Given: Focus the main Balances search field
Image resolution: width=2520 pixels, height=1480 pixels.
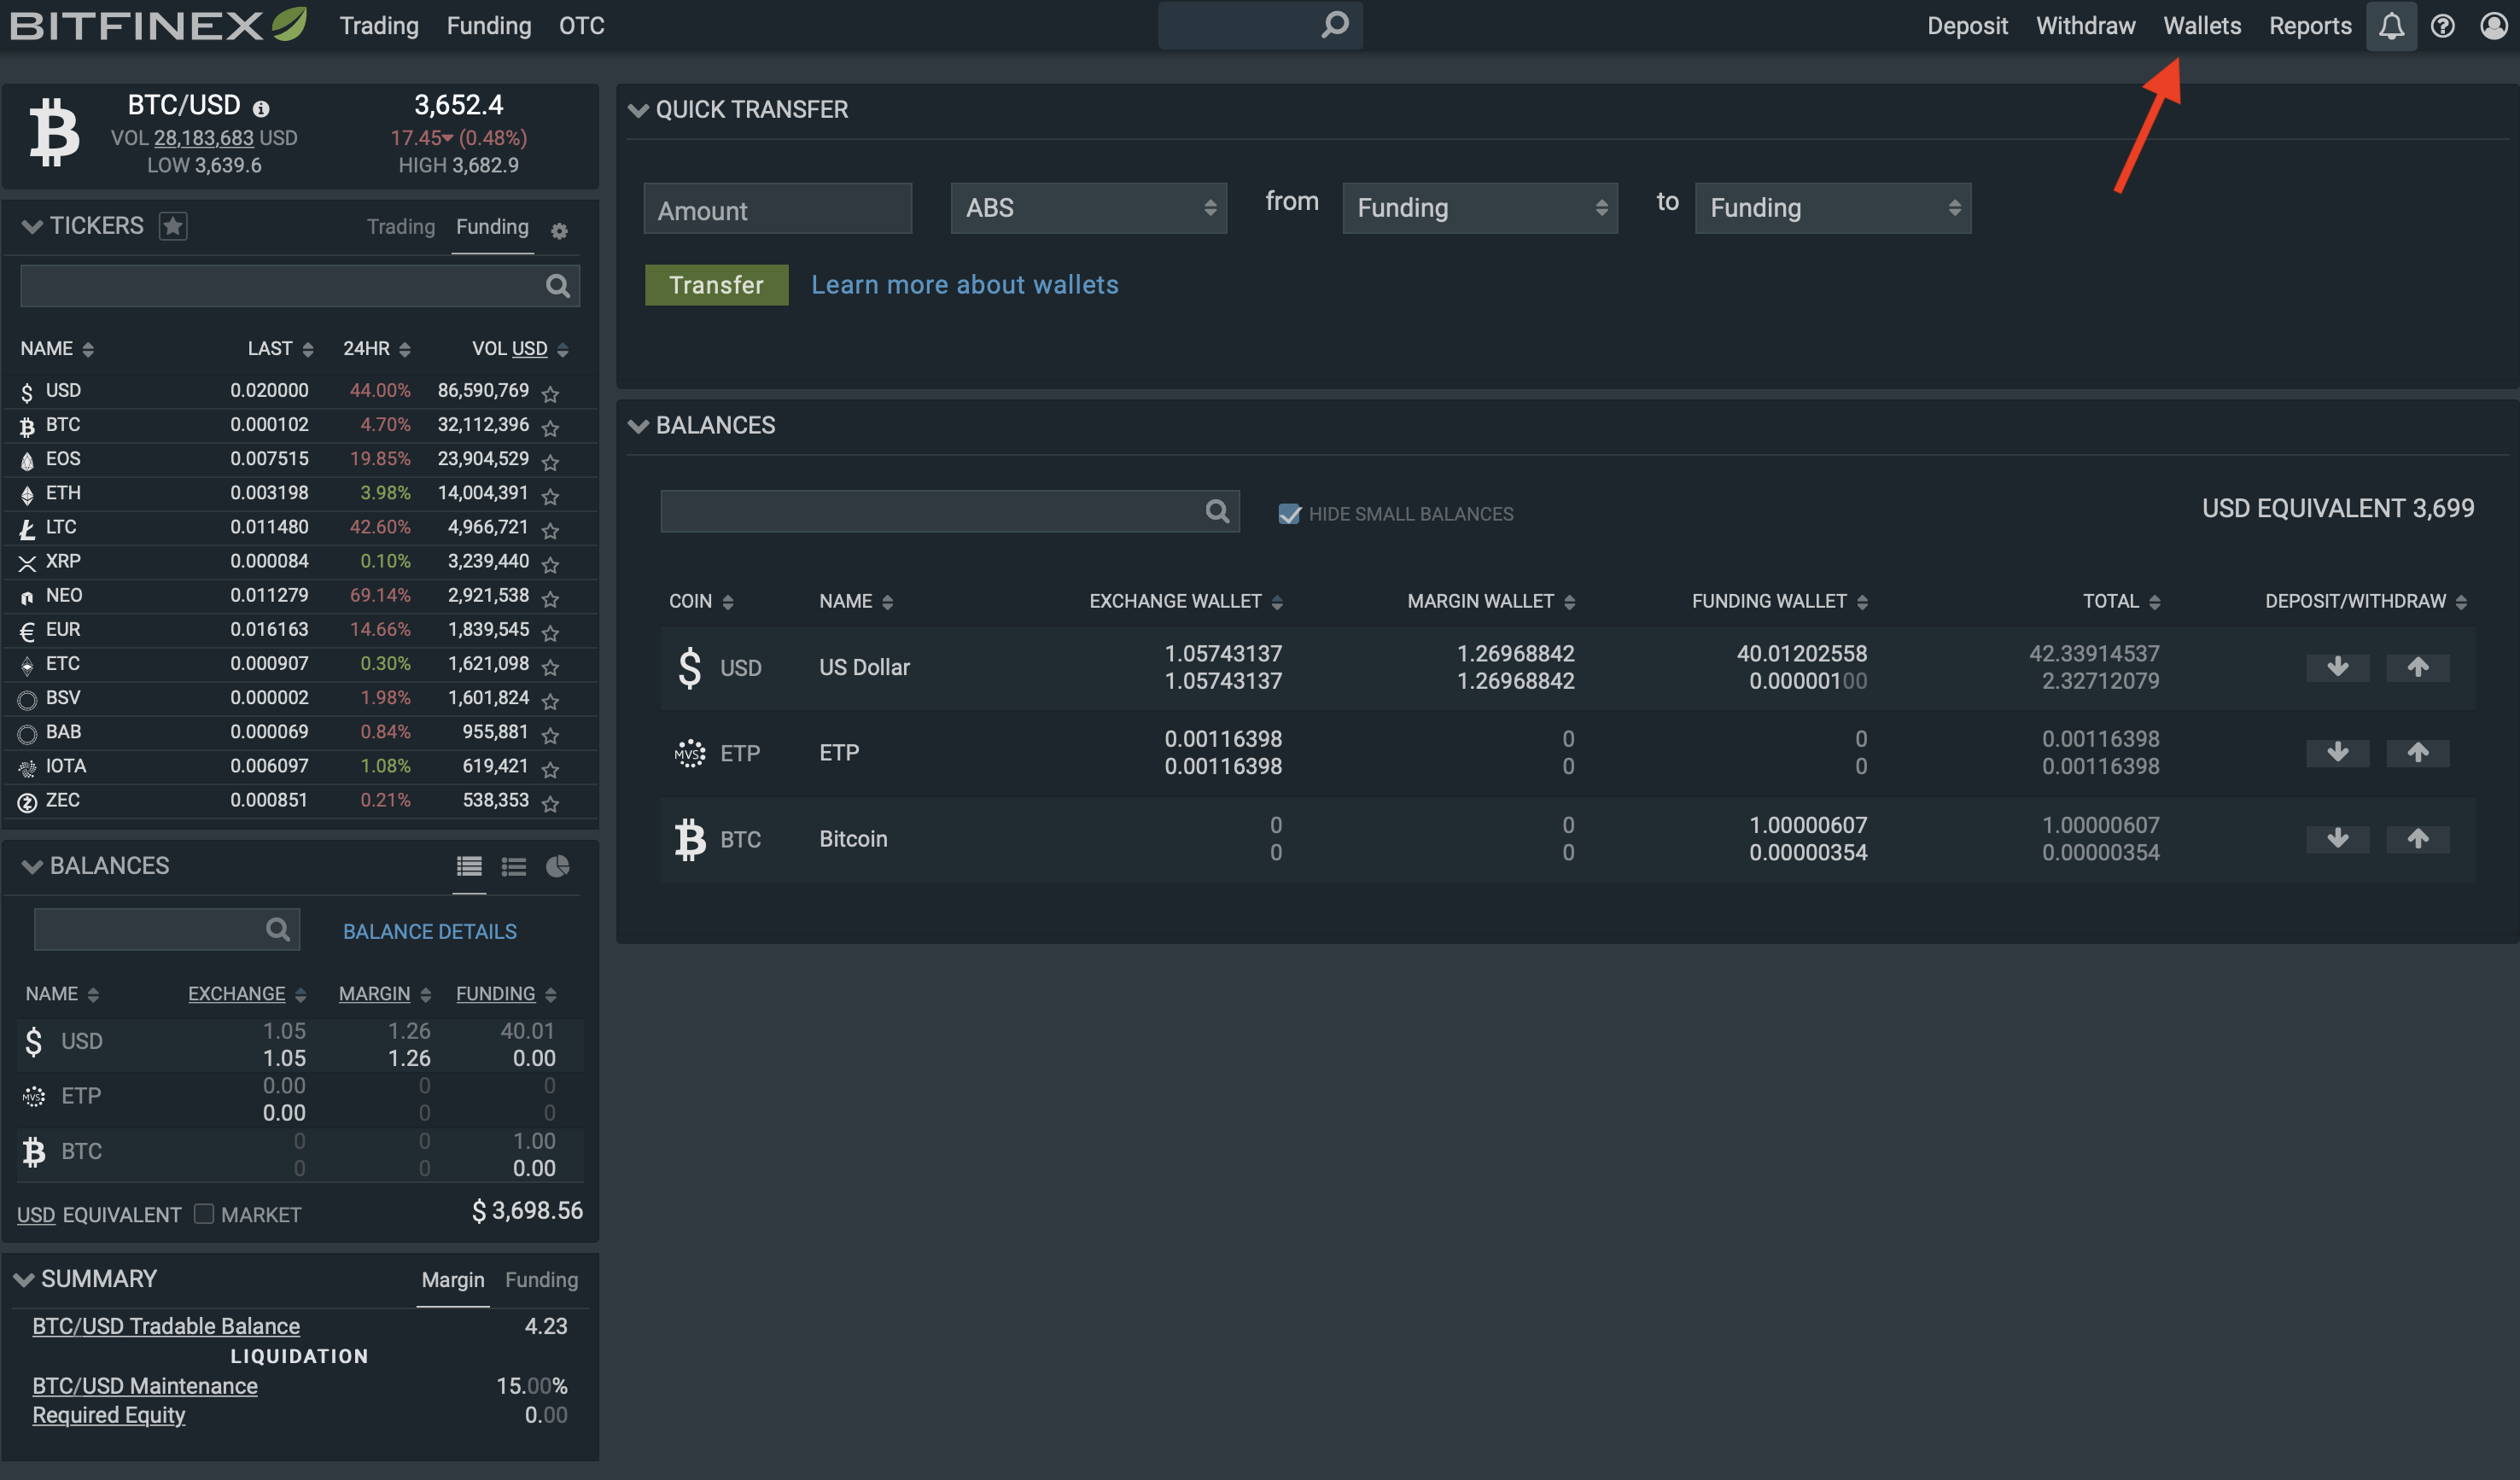Looking at the screenshot, I should point(950,511).
